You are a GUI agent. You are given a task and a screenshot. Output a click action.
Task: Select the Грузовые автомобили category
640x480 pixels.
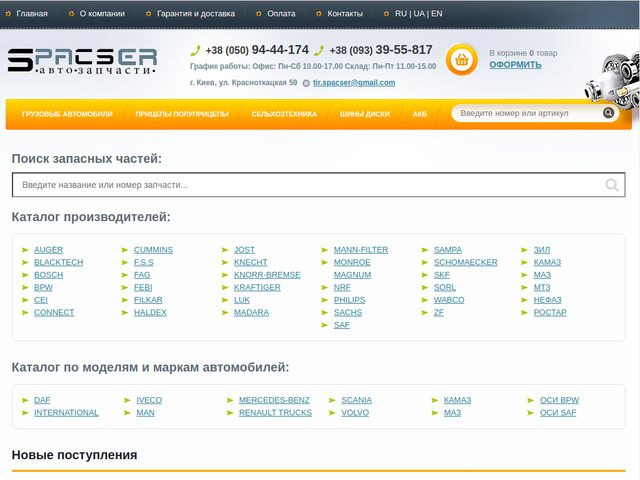point(67,114)
